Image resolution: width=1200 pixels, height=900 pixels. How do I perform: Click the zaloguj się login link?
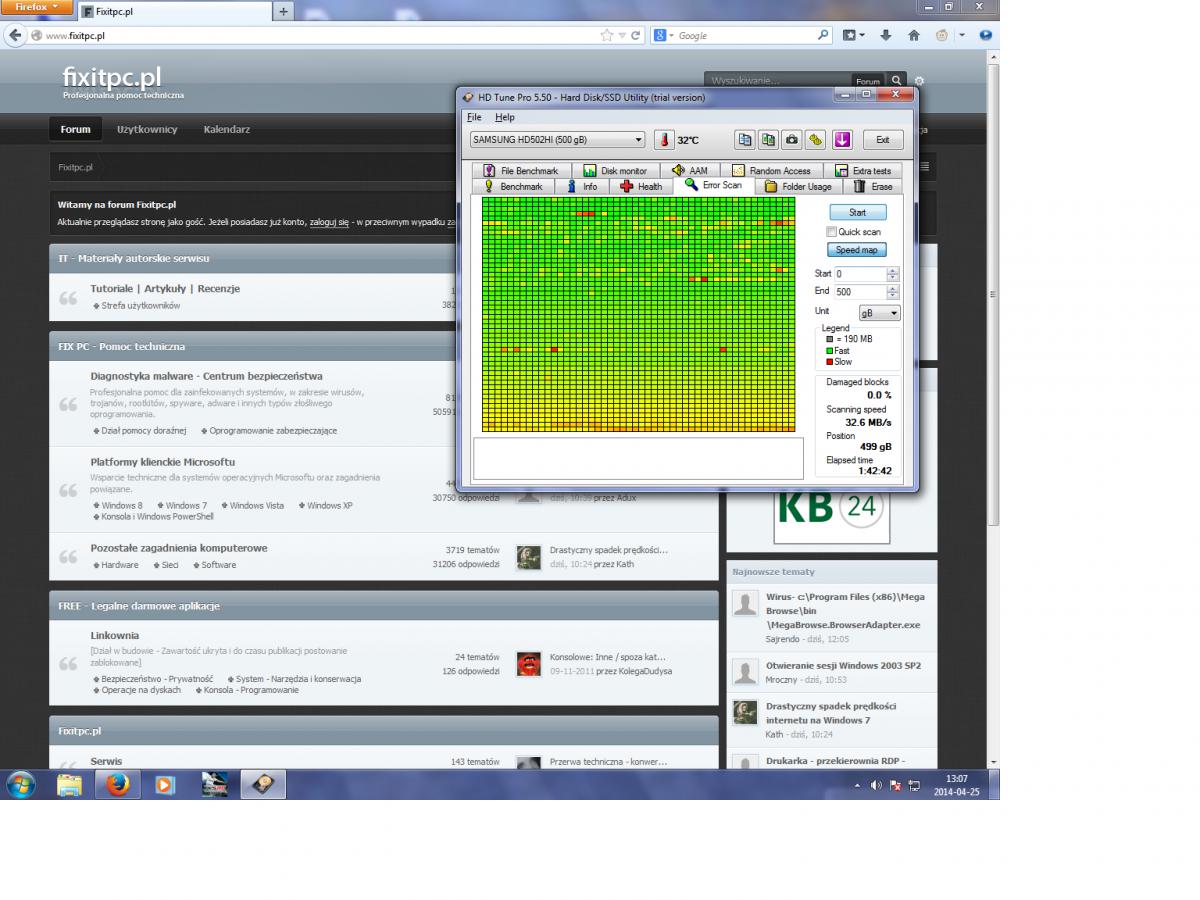[329, 221]
